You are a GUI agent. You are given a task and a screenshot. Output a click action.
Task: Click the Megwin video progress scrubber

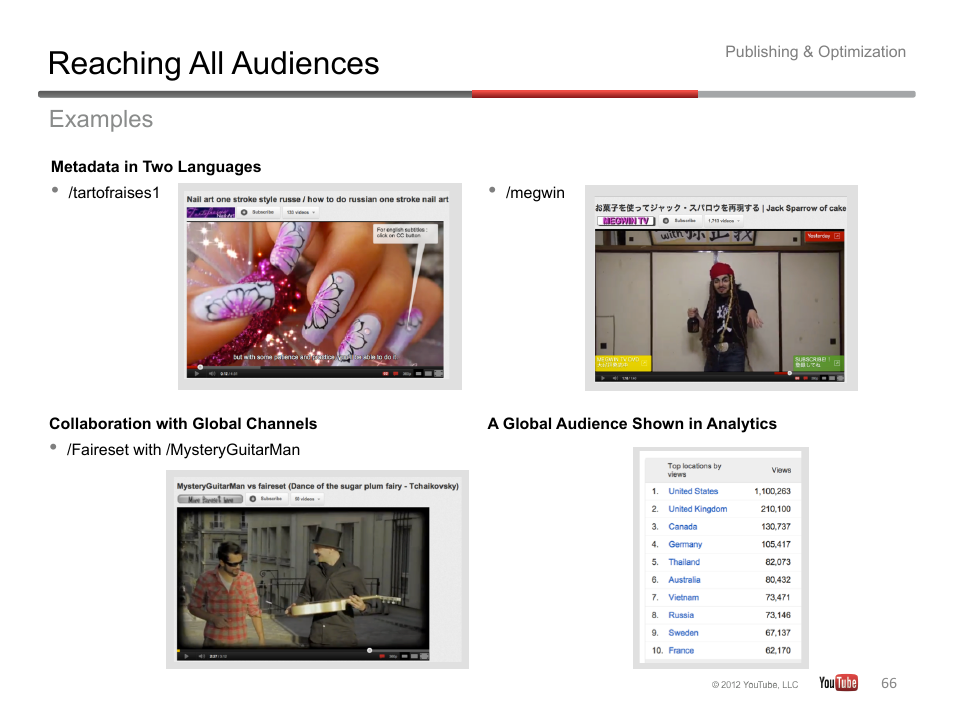click(789, 373)
